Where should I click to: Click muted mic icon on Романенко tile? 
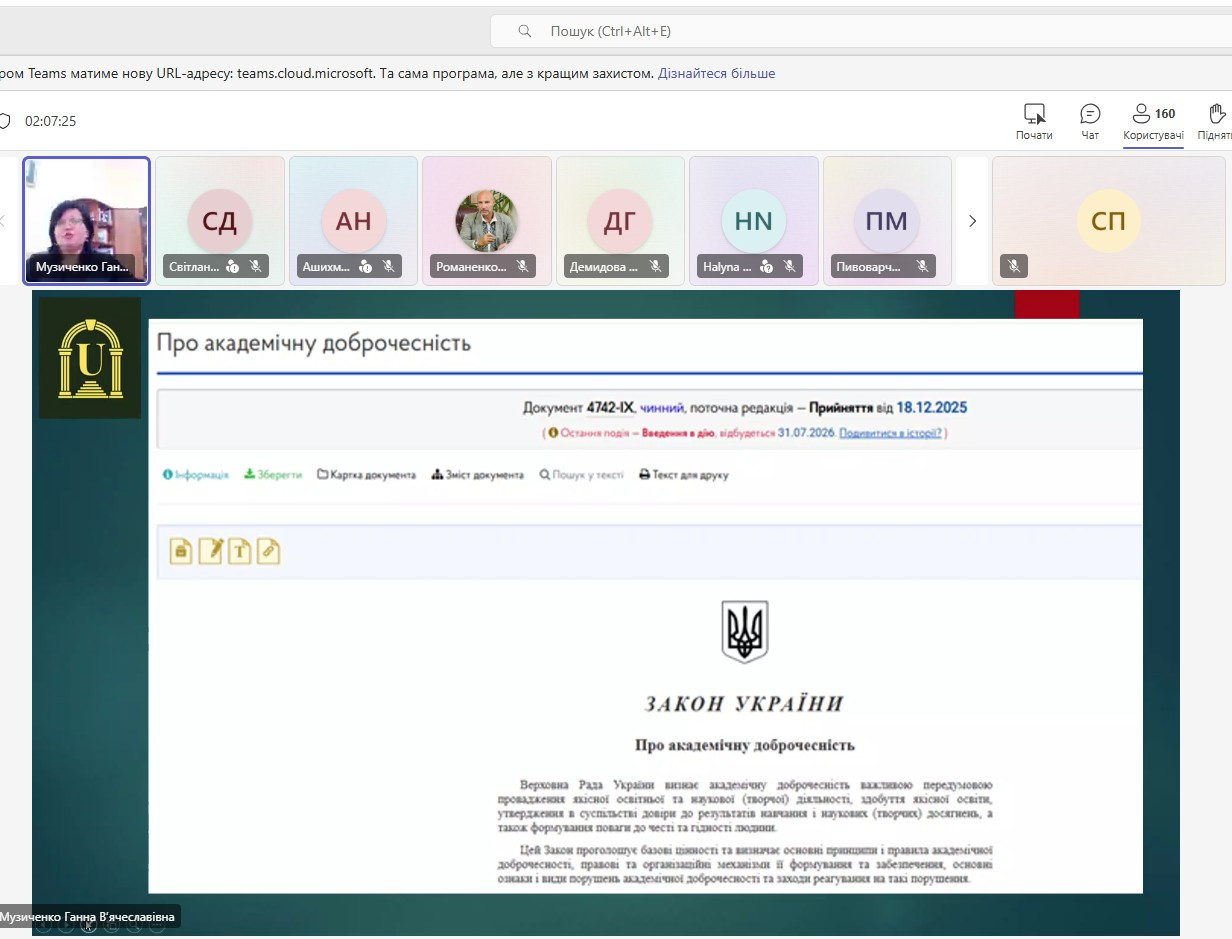522,267
